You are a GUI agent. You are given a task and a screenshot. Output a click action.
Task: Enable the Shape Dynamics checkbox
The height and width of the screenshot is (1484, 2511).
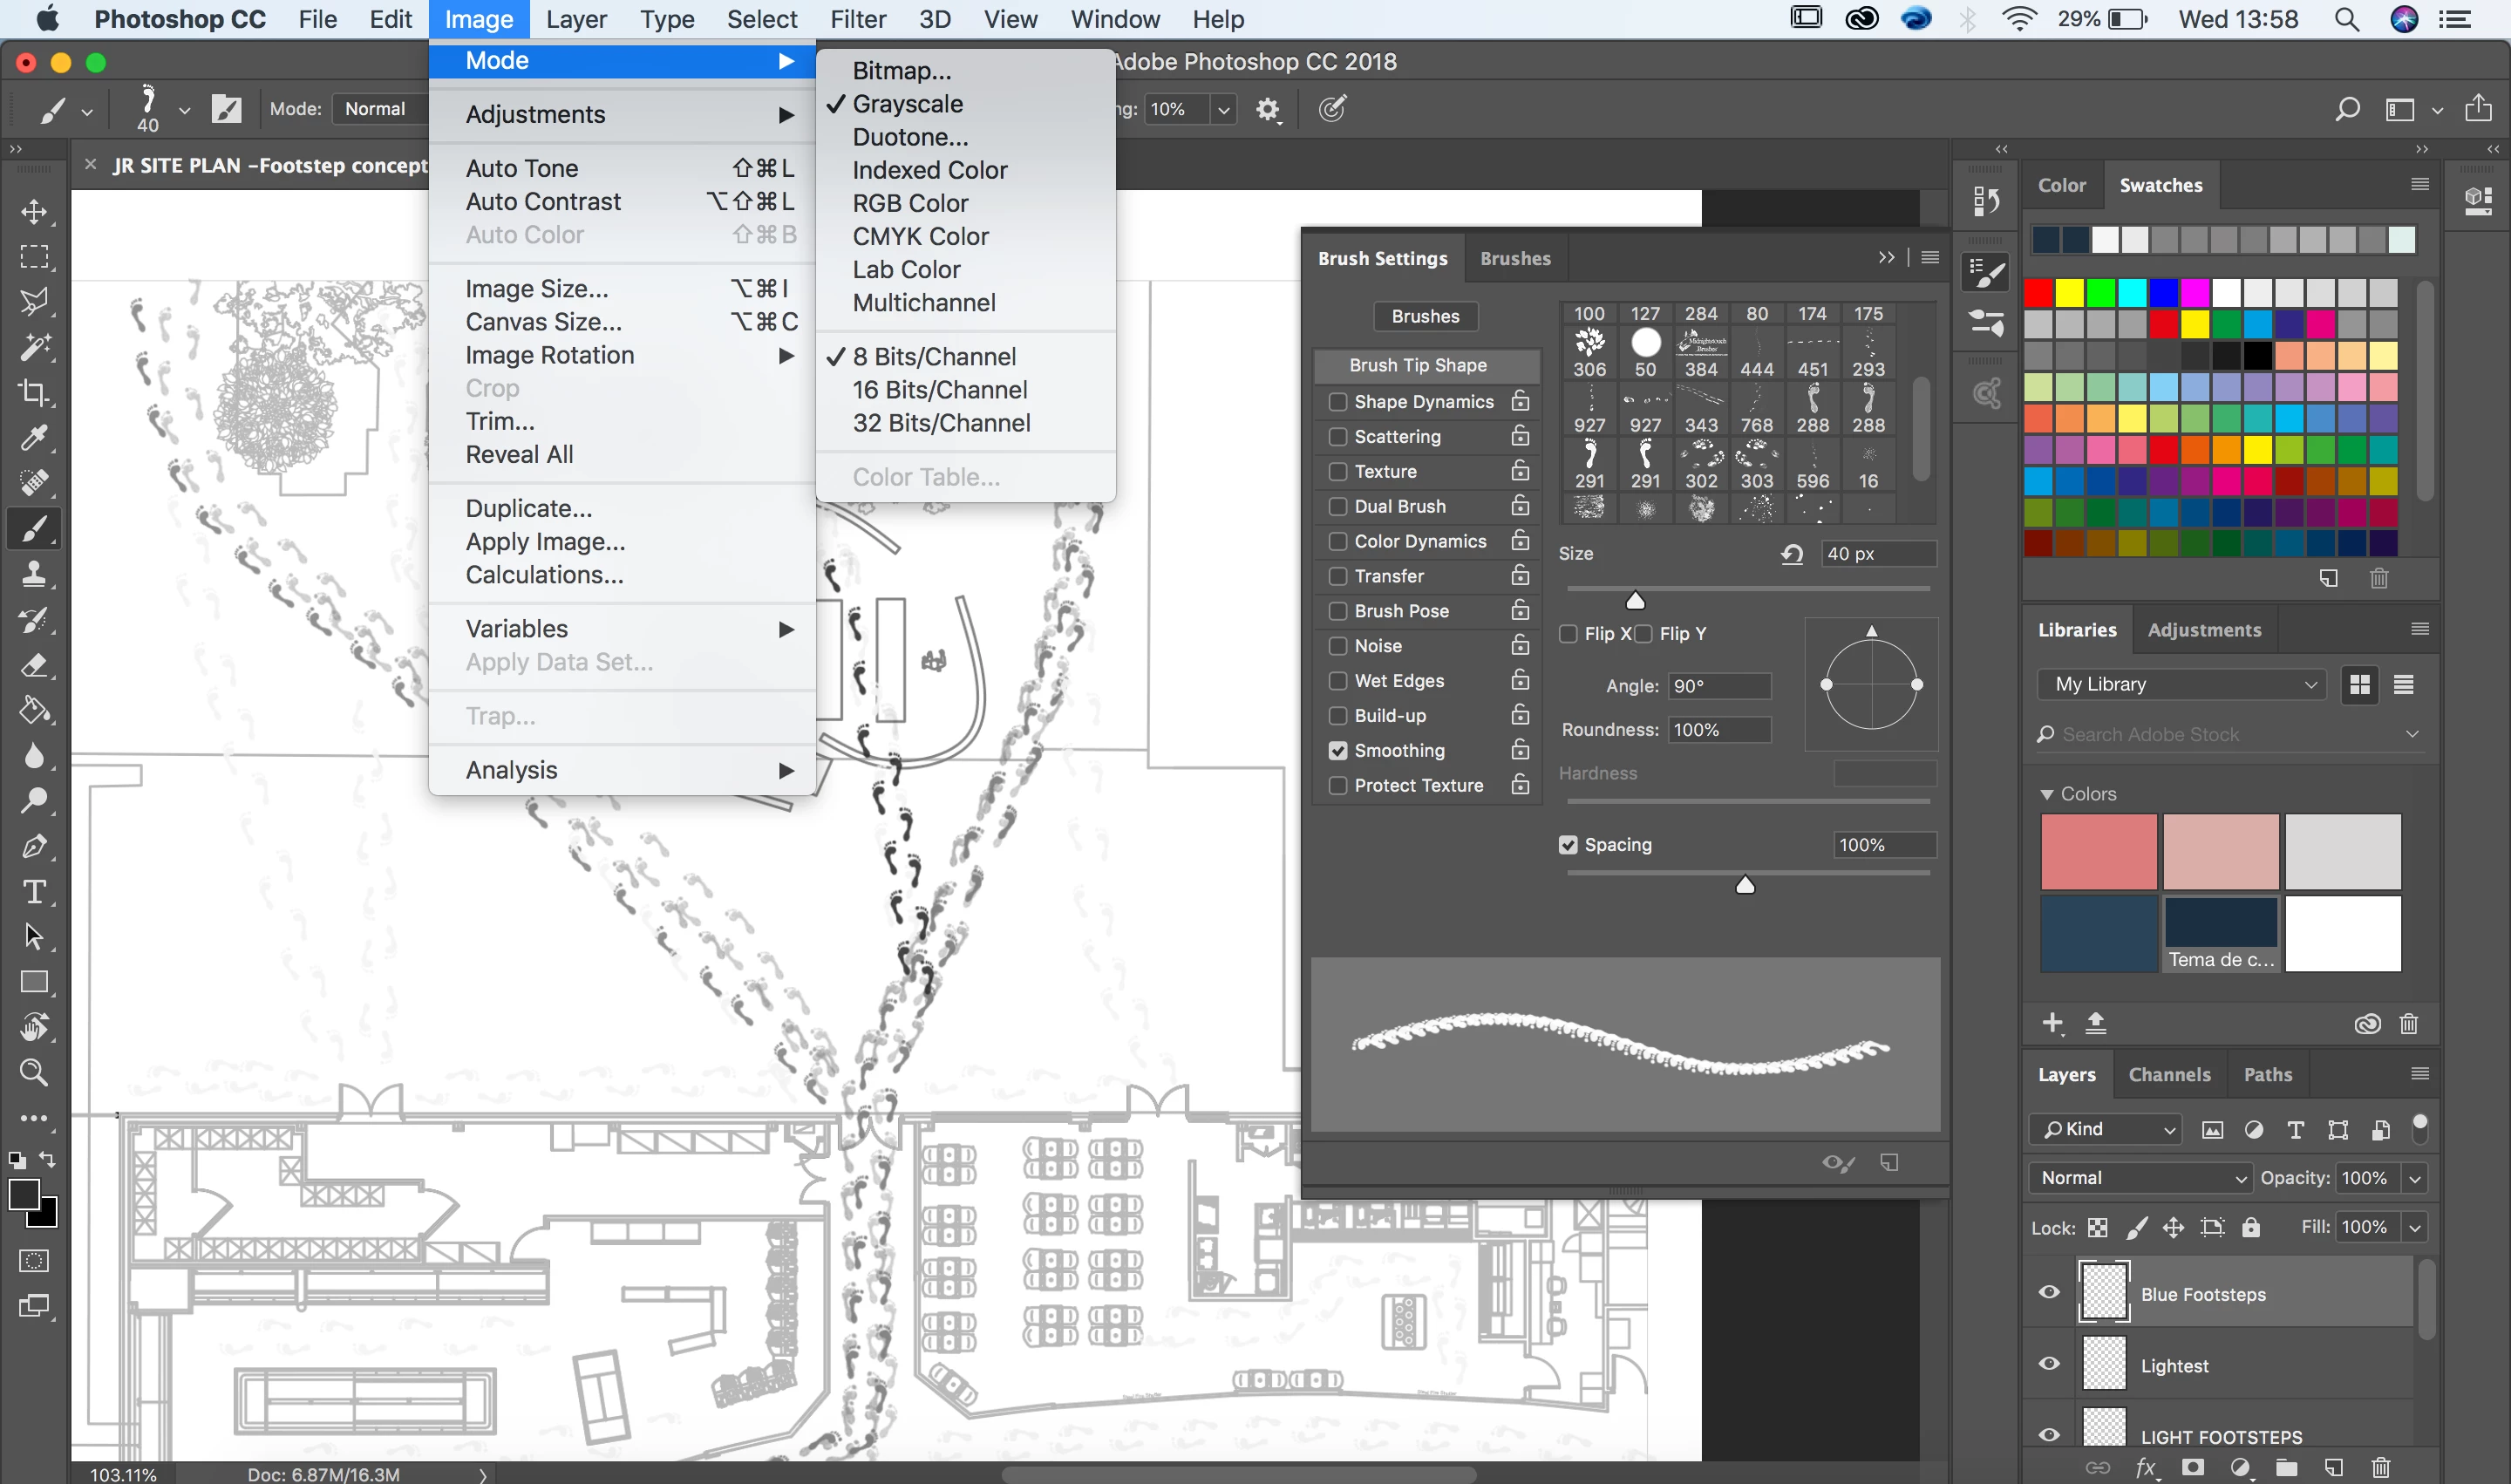pos(1337,402)
